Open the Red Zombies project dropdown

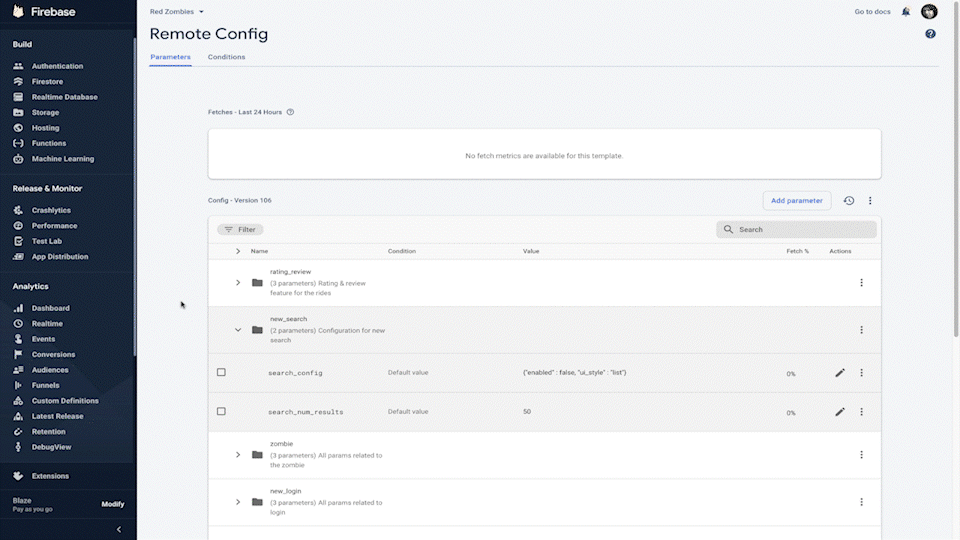[177, 12]
